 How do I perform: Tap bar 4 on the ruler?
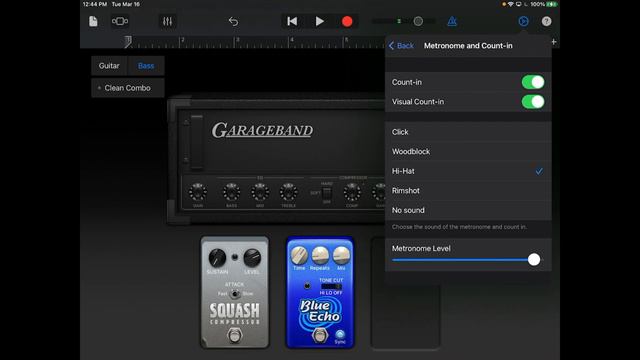(x=291, y=40)
